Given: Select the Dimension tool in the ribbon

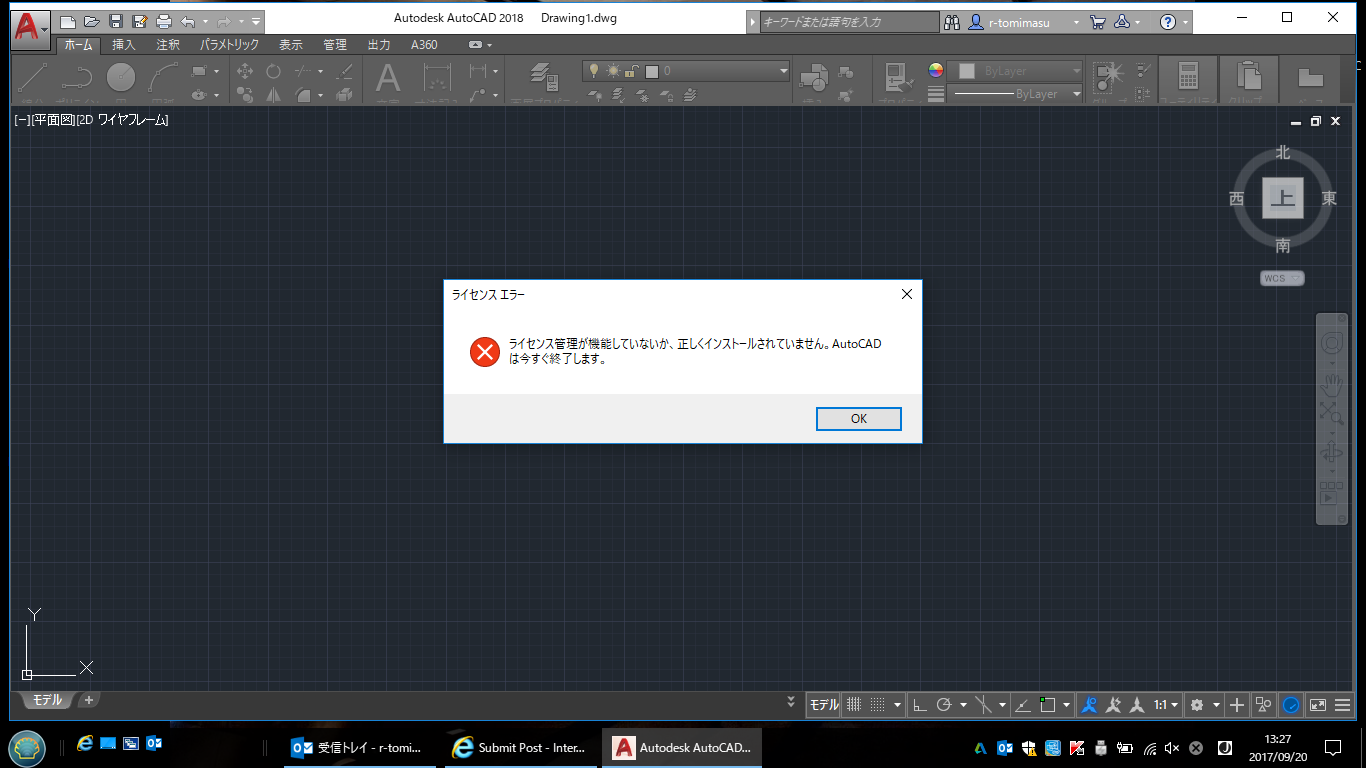Looking at the screenshot, I should coord(437,79).
